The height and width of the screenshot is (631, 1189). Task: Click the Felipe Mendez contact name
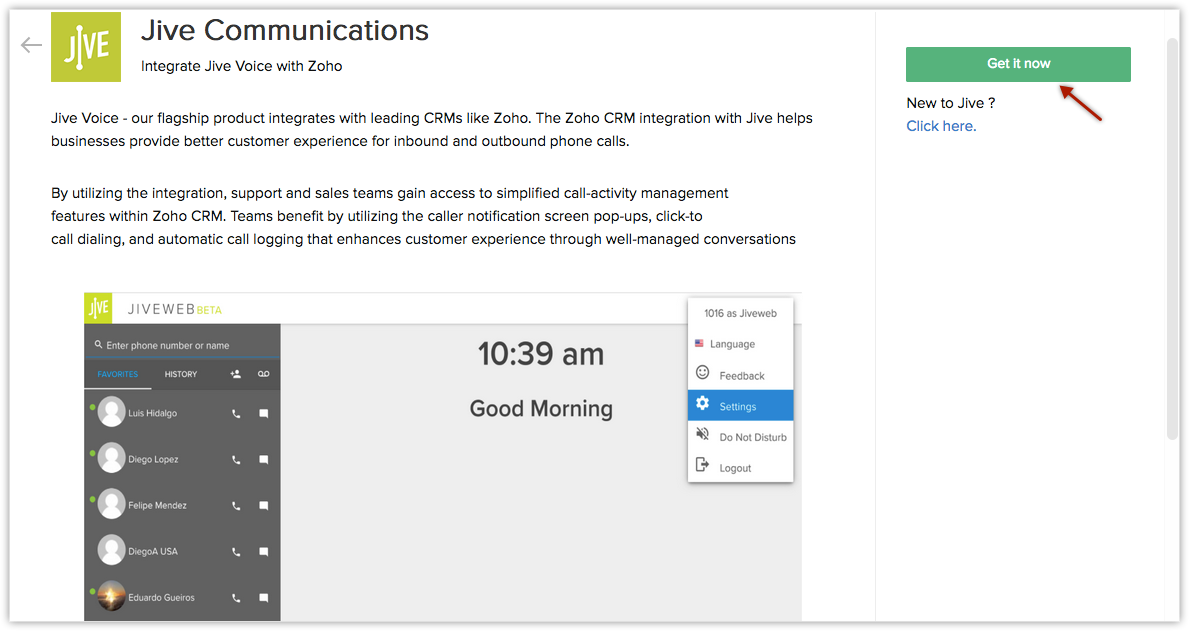pyautogui.click(x=157, y=506)
